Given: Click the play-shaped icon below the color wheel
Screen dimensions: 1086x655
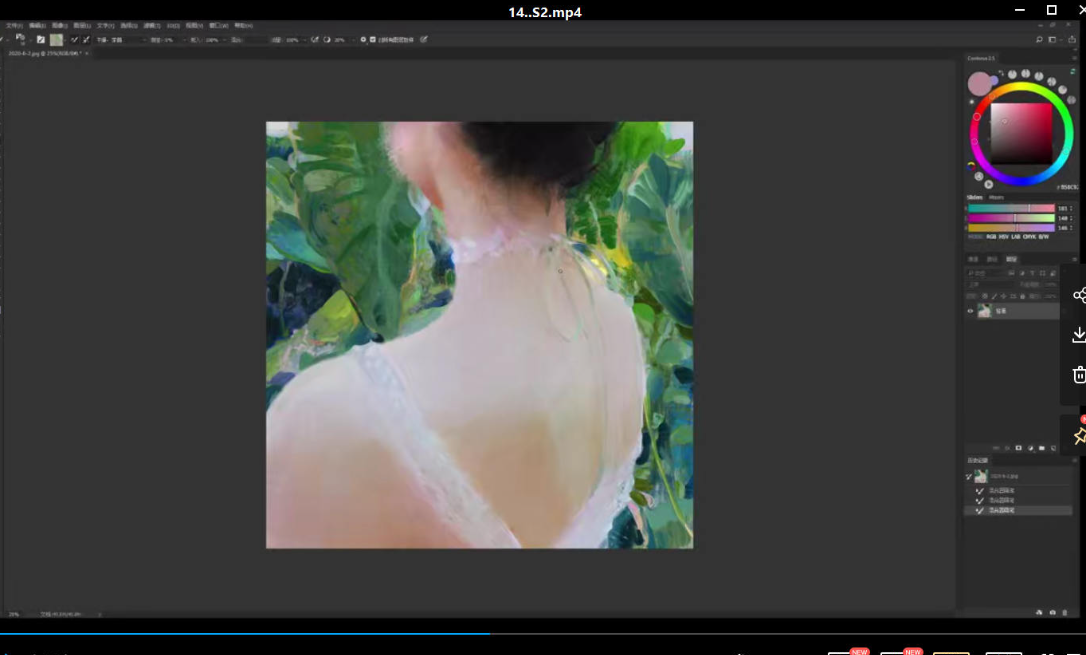Looking at the screenshot, I should [x=988, y=184].
